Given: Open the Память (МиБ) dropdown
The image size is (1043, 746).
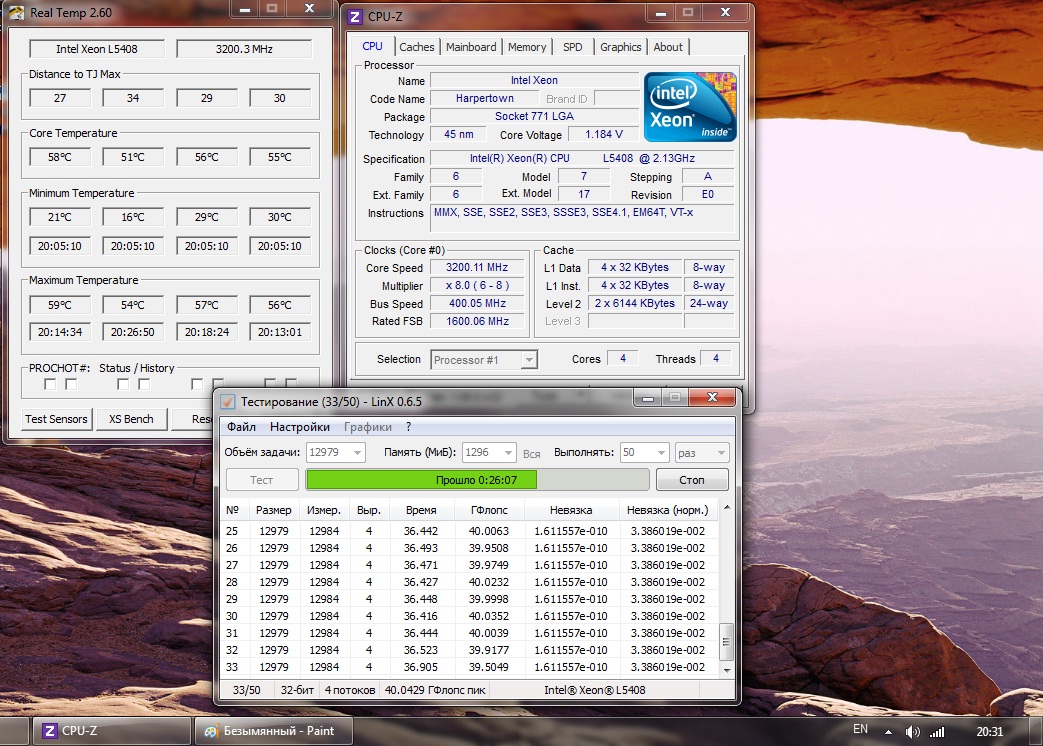Looking at the screenshot, I should [x=489, y=453].
